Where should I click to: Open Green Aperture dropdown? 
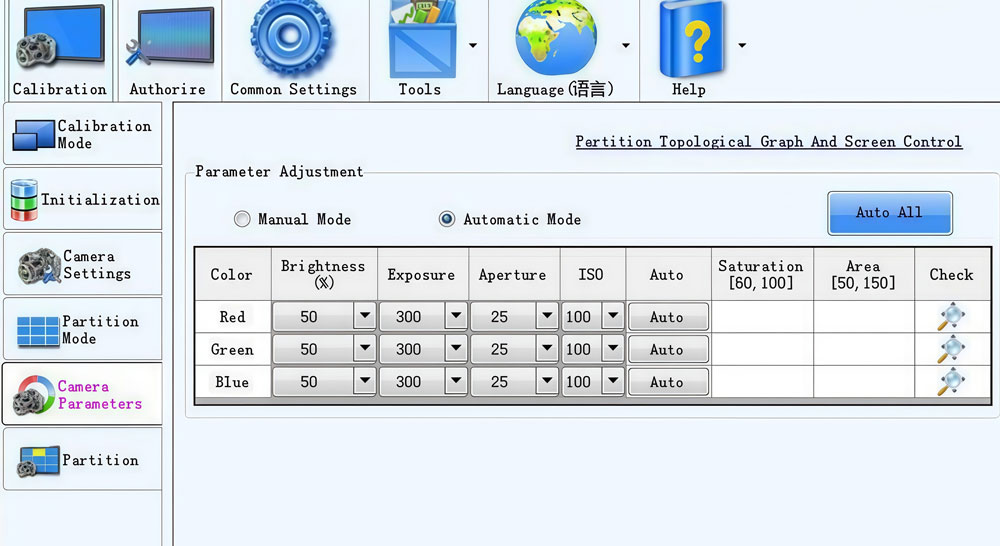pyautogui.click(x=547, y=348)
